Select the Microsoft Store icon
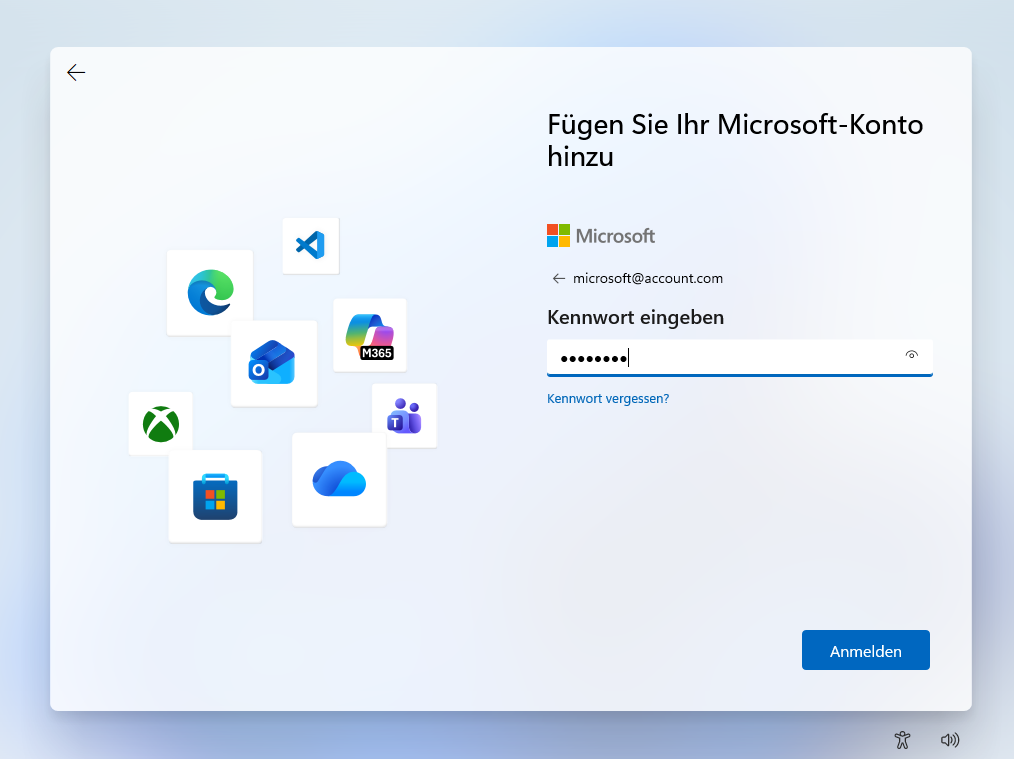 [x=214, y=494]
